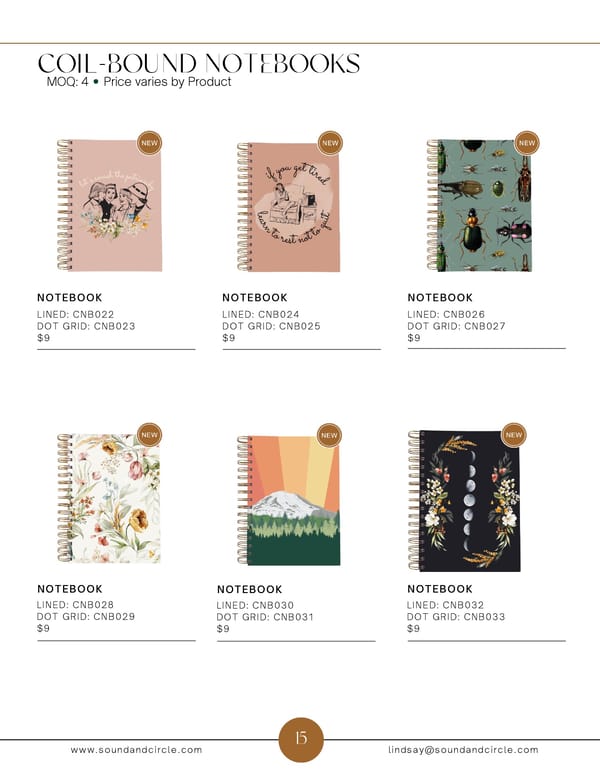Select the 'learn to rest not to quit' notebook cover
600x776 pixels.
tap(289, 207)
